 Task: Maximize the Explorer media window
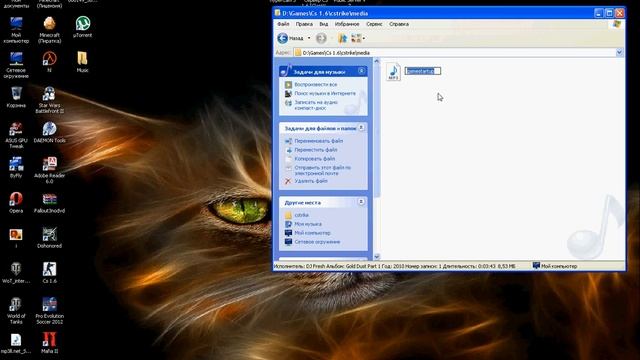click(x=609, y=13)
